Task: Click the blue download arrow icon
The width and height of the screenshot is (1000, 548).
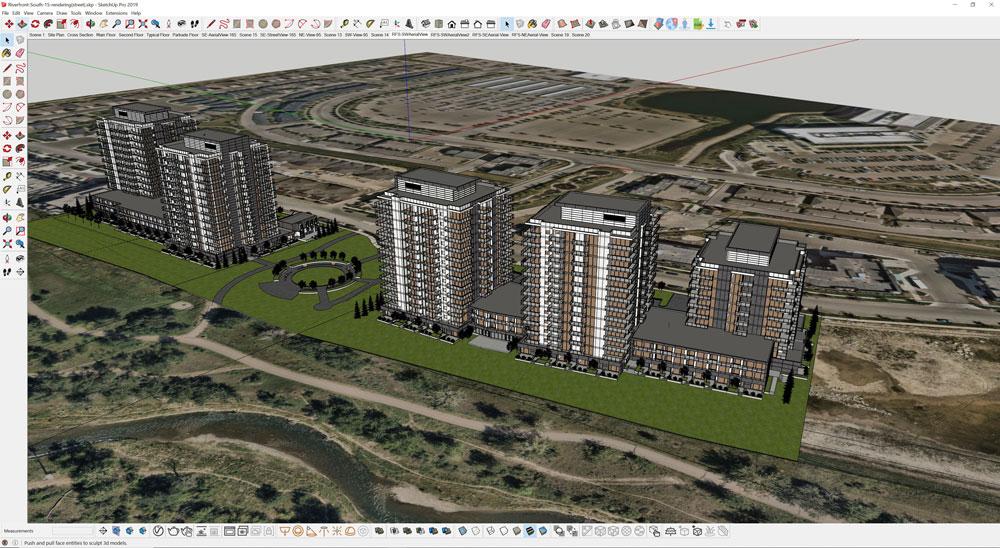Action: 710,23
